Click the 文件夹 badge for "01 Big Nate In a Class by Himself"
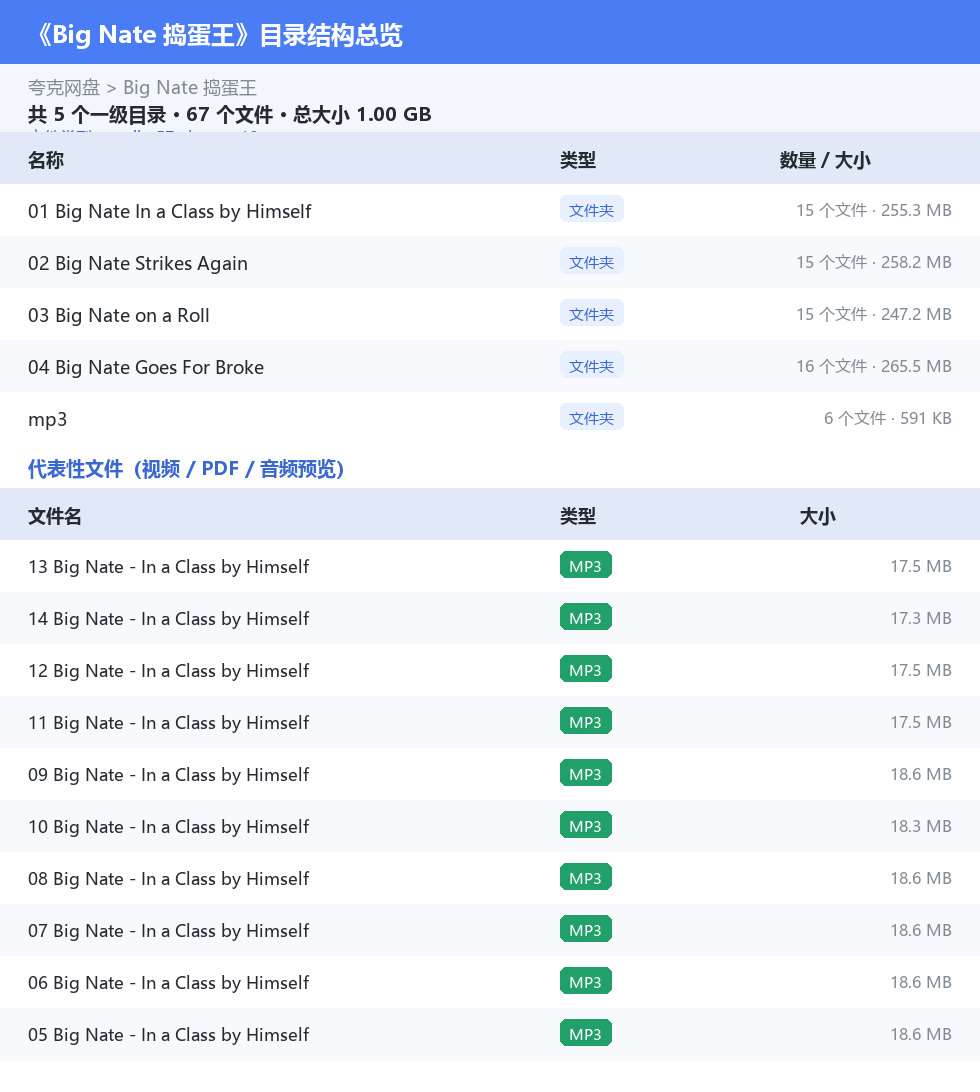This screenshot has height=1092, width=980. point(591,210)
